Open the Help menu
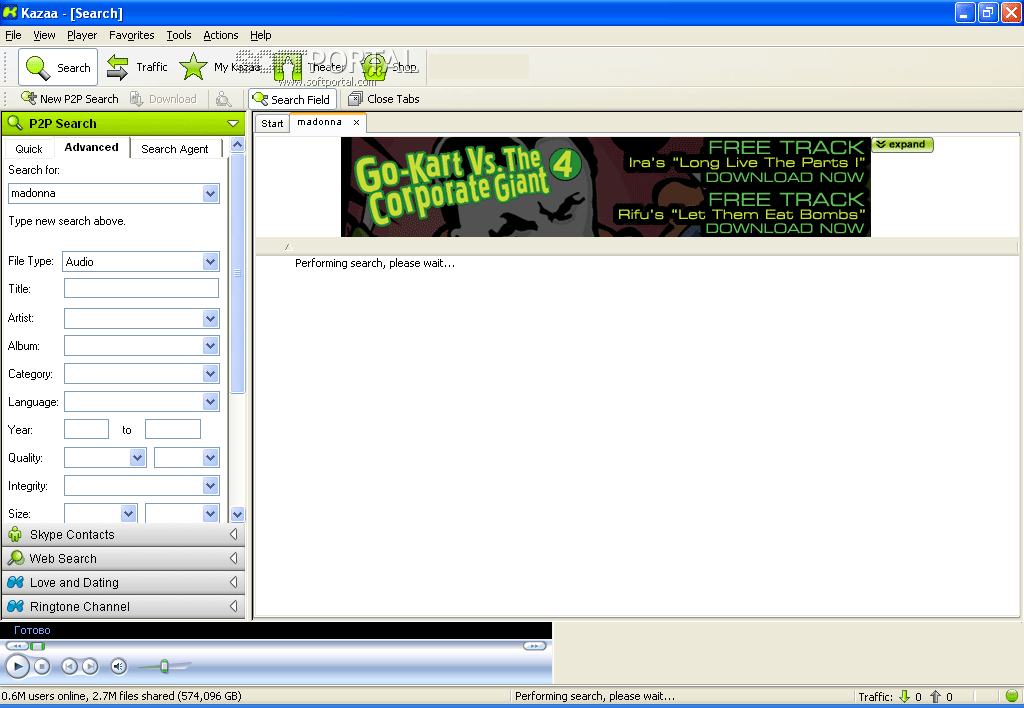1024x708 pixels. [261, 35]
